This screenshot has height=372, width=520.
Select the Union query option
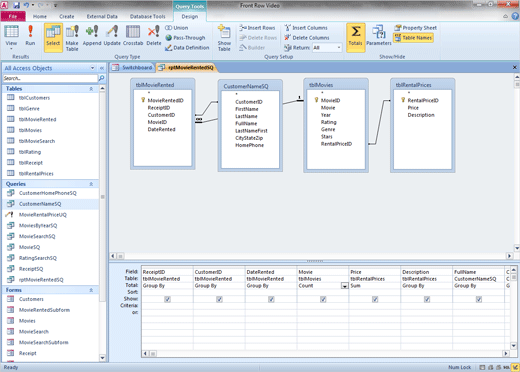(177, 28)
